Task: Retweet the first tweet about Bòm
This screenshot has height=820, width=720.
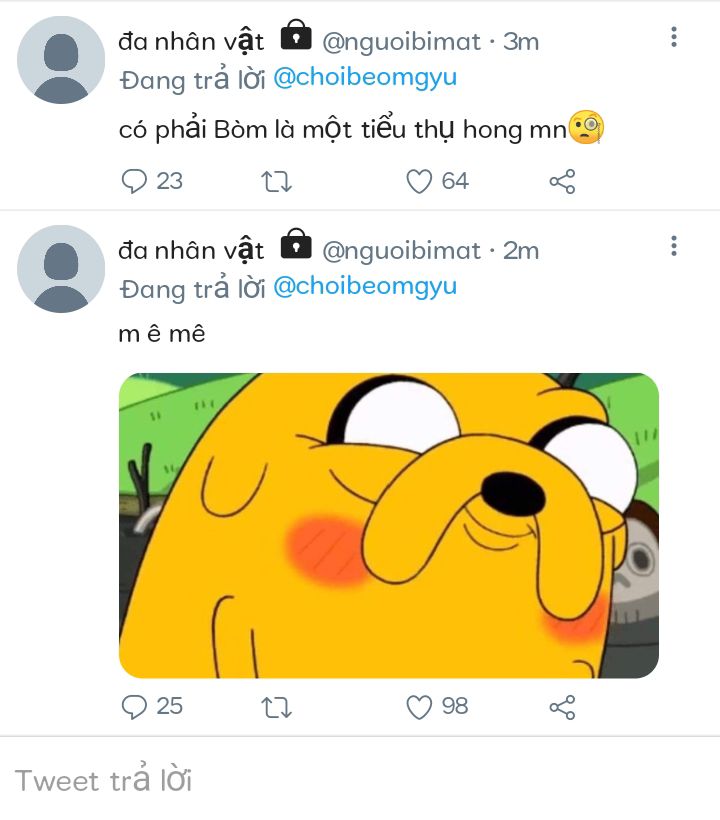Action: coord(276,182)
